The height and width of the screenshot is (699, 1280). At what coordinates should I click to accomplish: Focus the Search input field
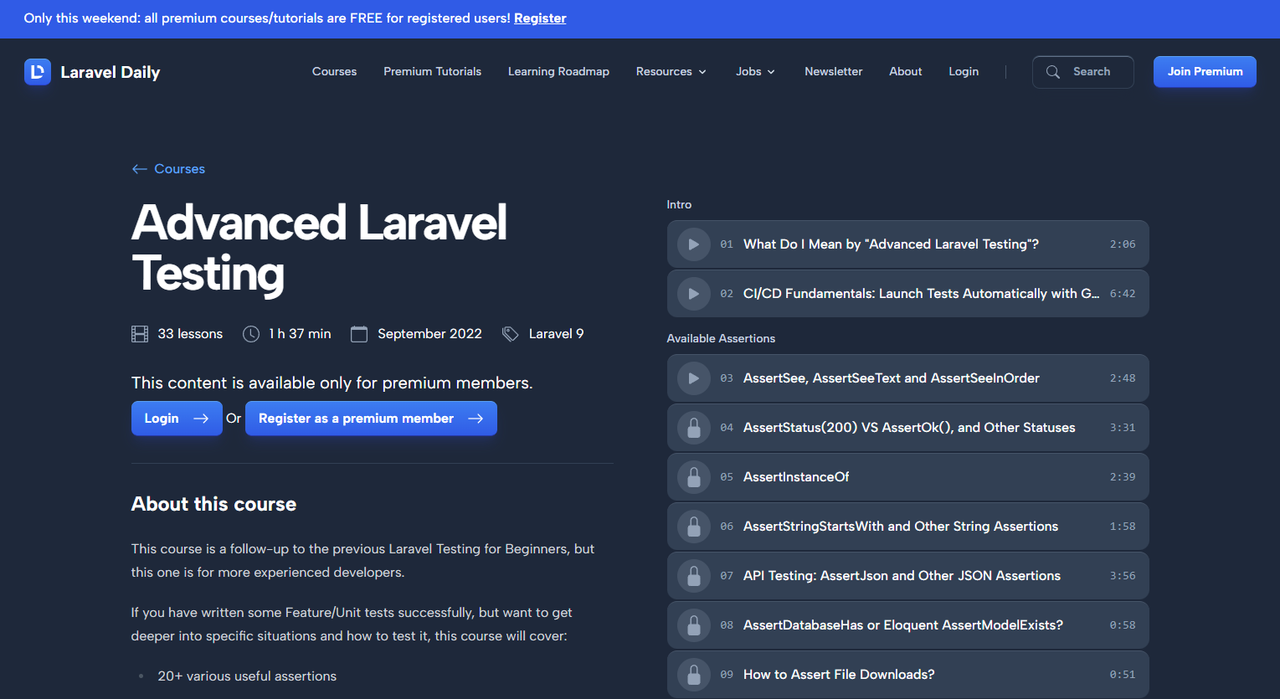click(x=1083, y=72)
